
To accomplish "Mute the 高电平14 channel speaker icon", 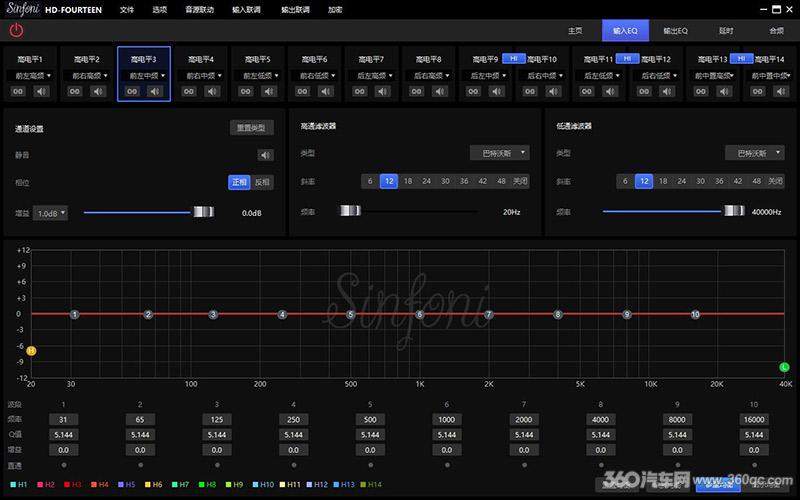I will 781,92.
